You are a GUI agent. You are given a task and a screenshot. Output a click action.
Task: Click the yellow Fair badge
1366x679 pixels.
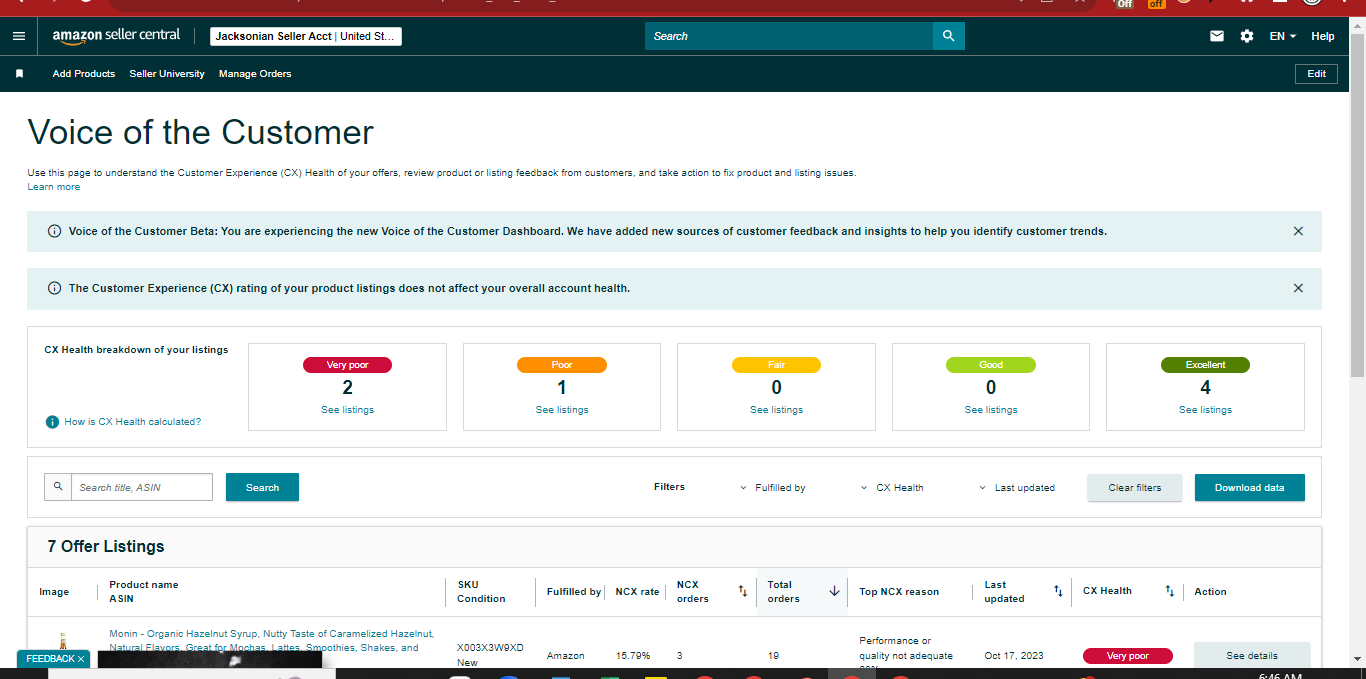click(x=776, y=365)
